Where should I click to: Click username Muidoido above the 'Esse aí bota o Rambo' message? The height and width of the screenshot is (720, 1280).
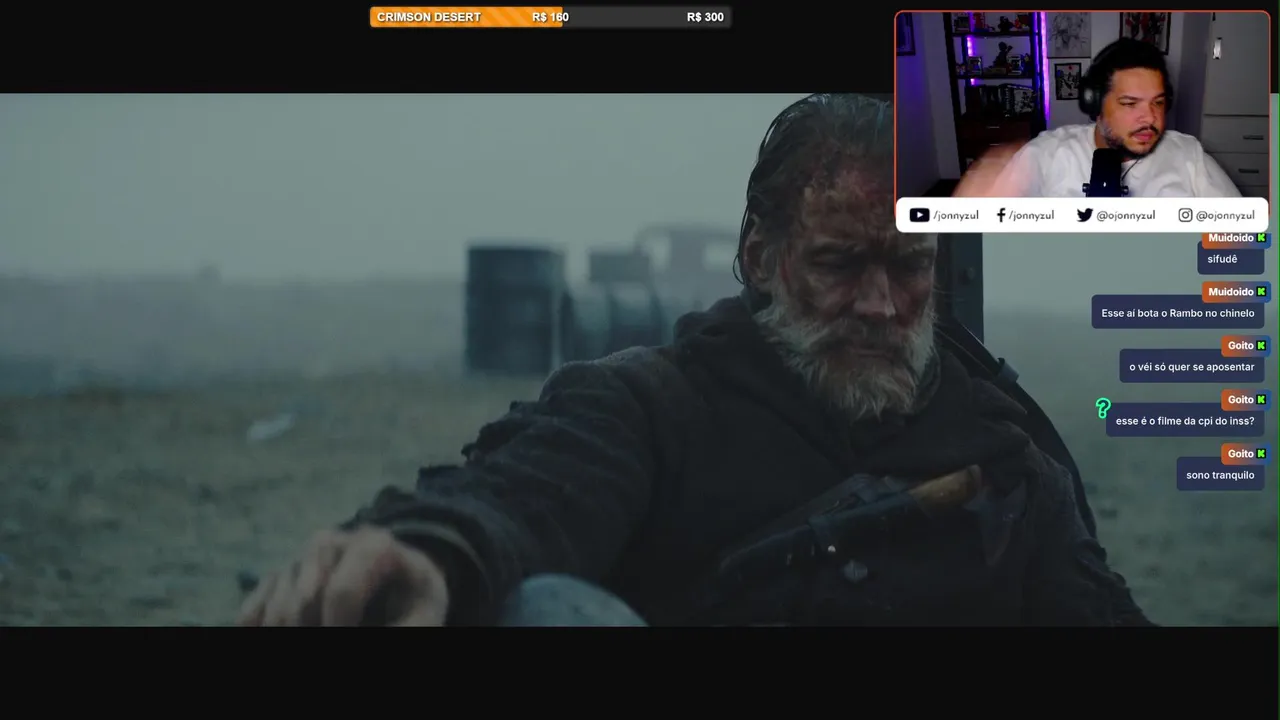click(1230, 292)
